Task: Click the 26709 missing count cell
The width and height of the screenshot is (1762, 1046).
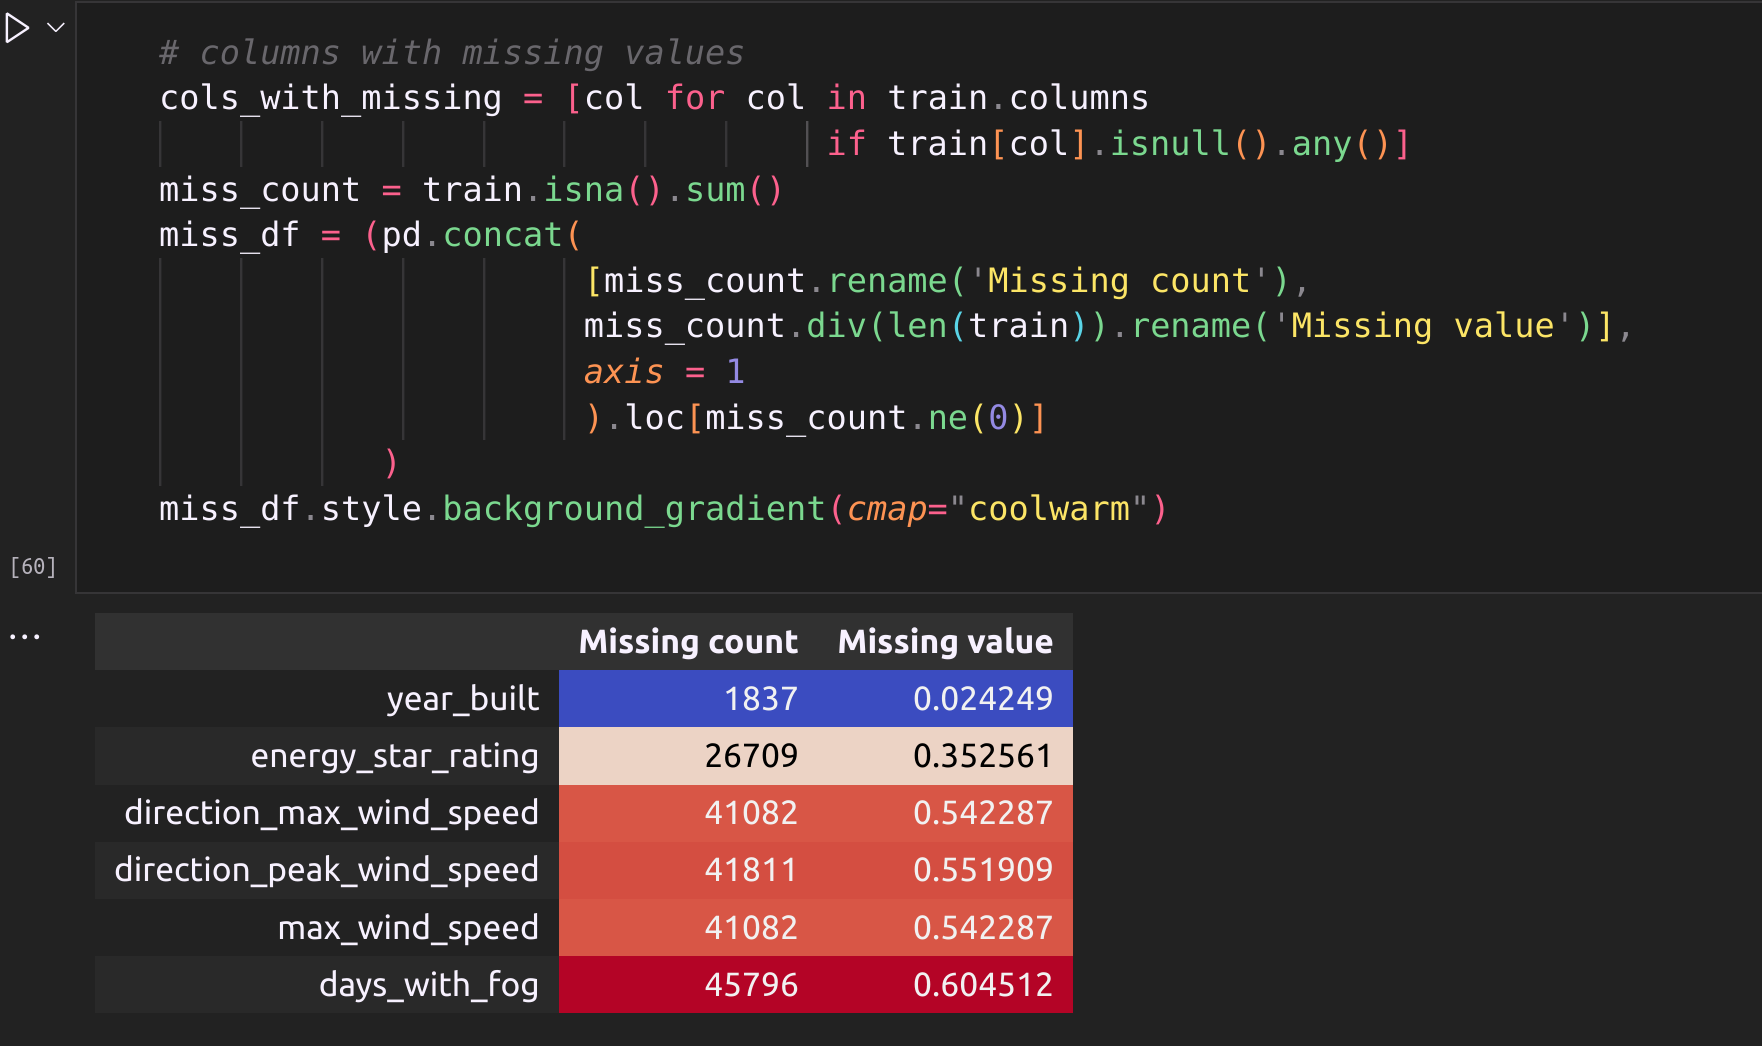Action: tap(688, 755)
